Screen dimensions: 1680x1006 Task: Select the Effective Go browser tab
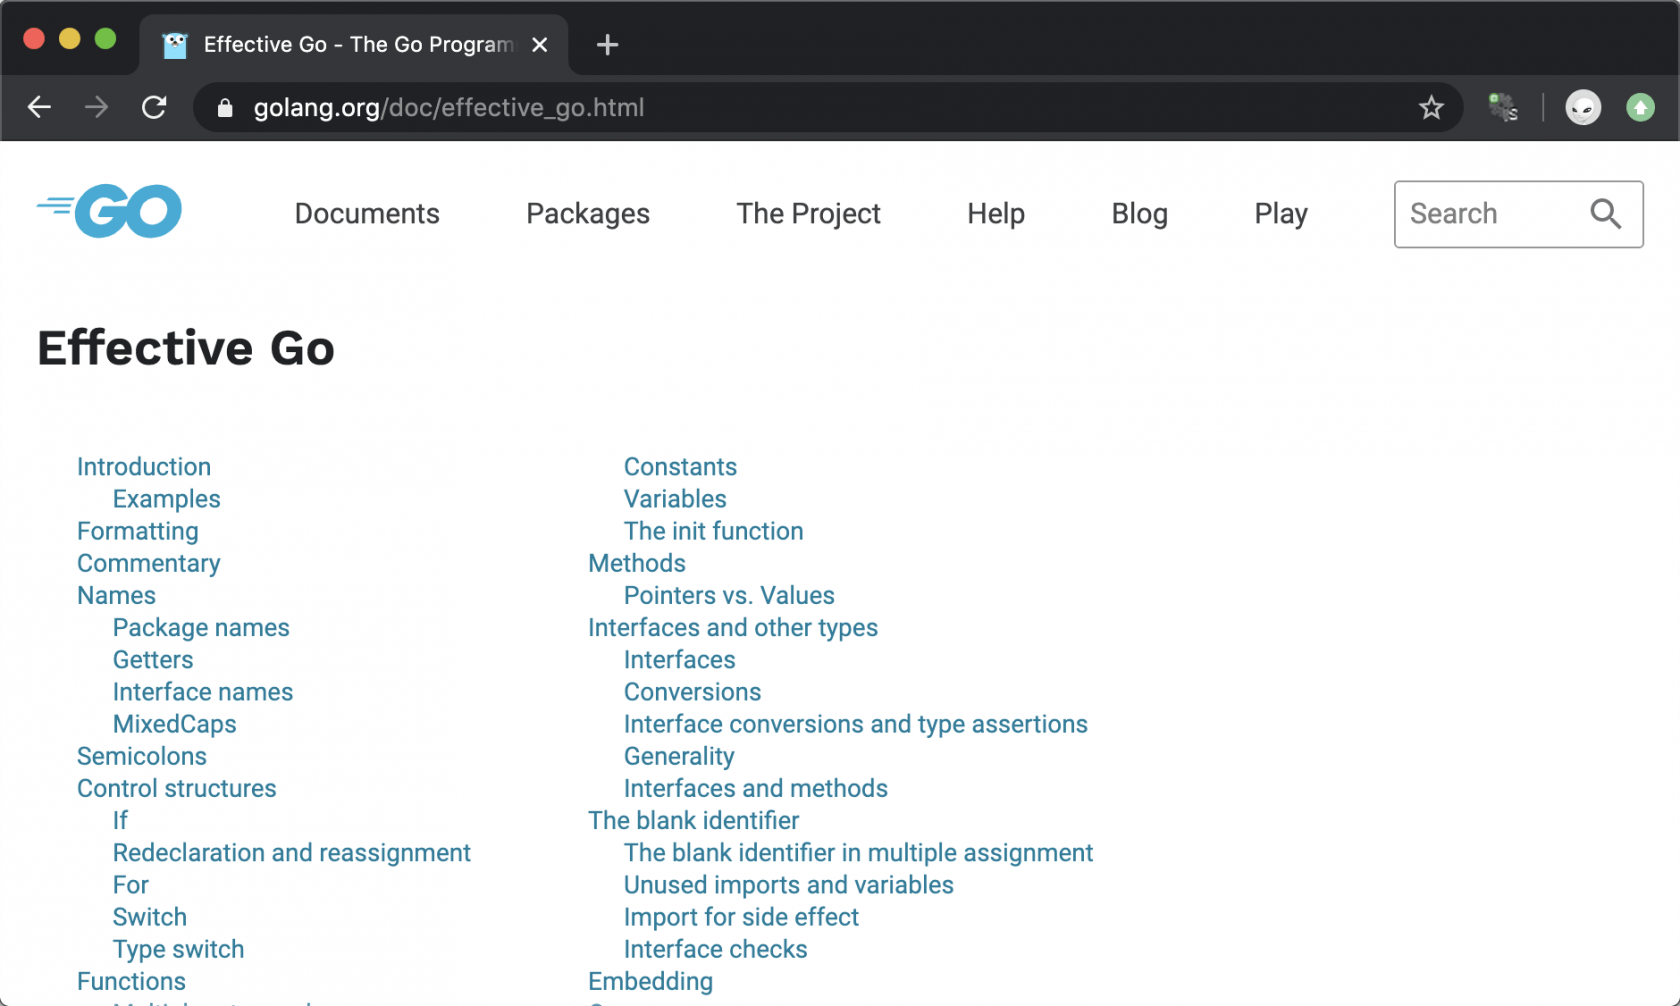click(x=355, y=45)
